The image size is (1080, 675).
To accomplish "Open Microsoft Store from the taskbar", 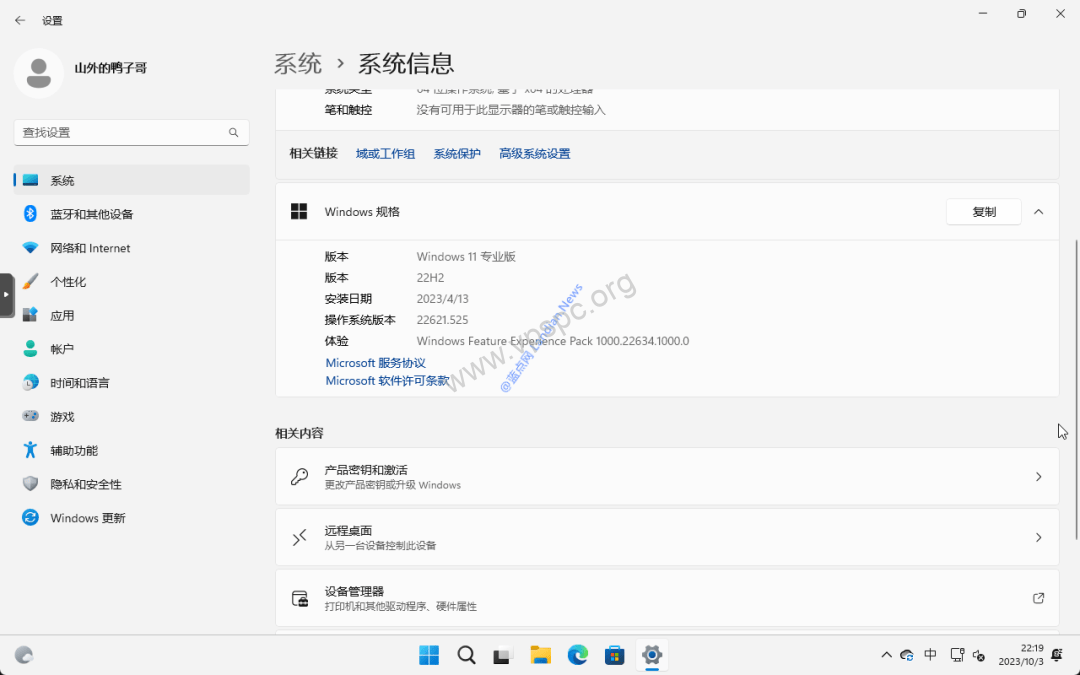I will 614,655.
